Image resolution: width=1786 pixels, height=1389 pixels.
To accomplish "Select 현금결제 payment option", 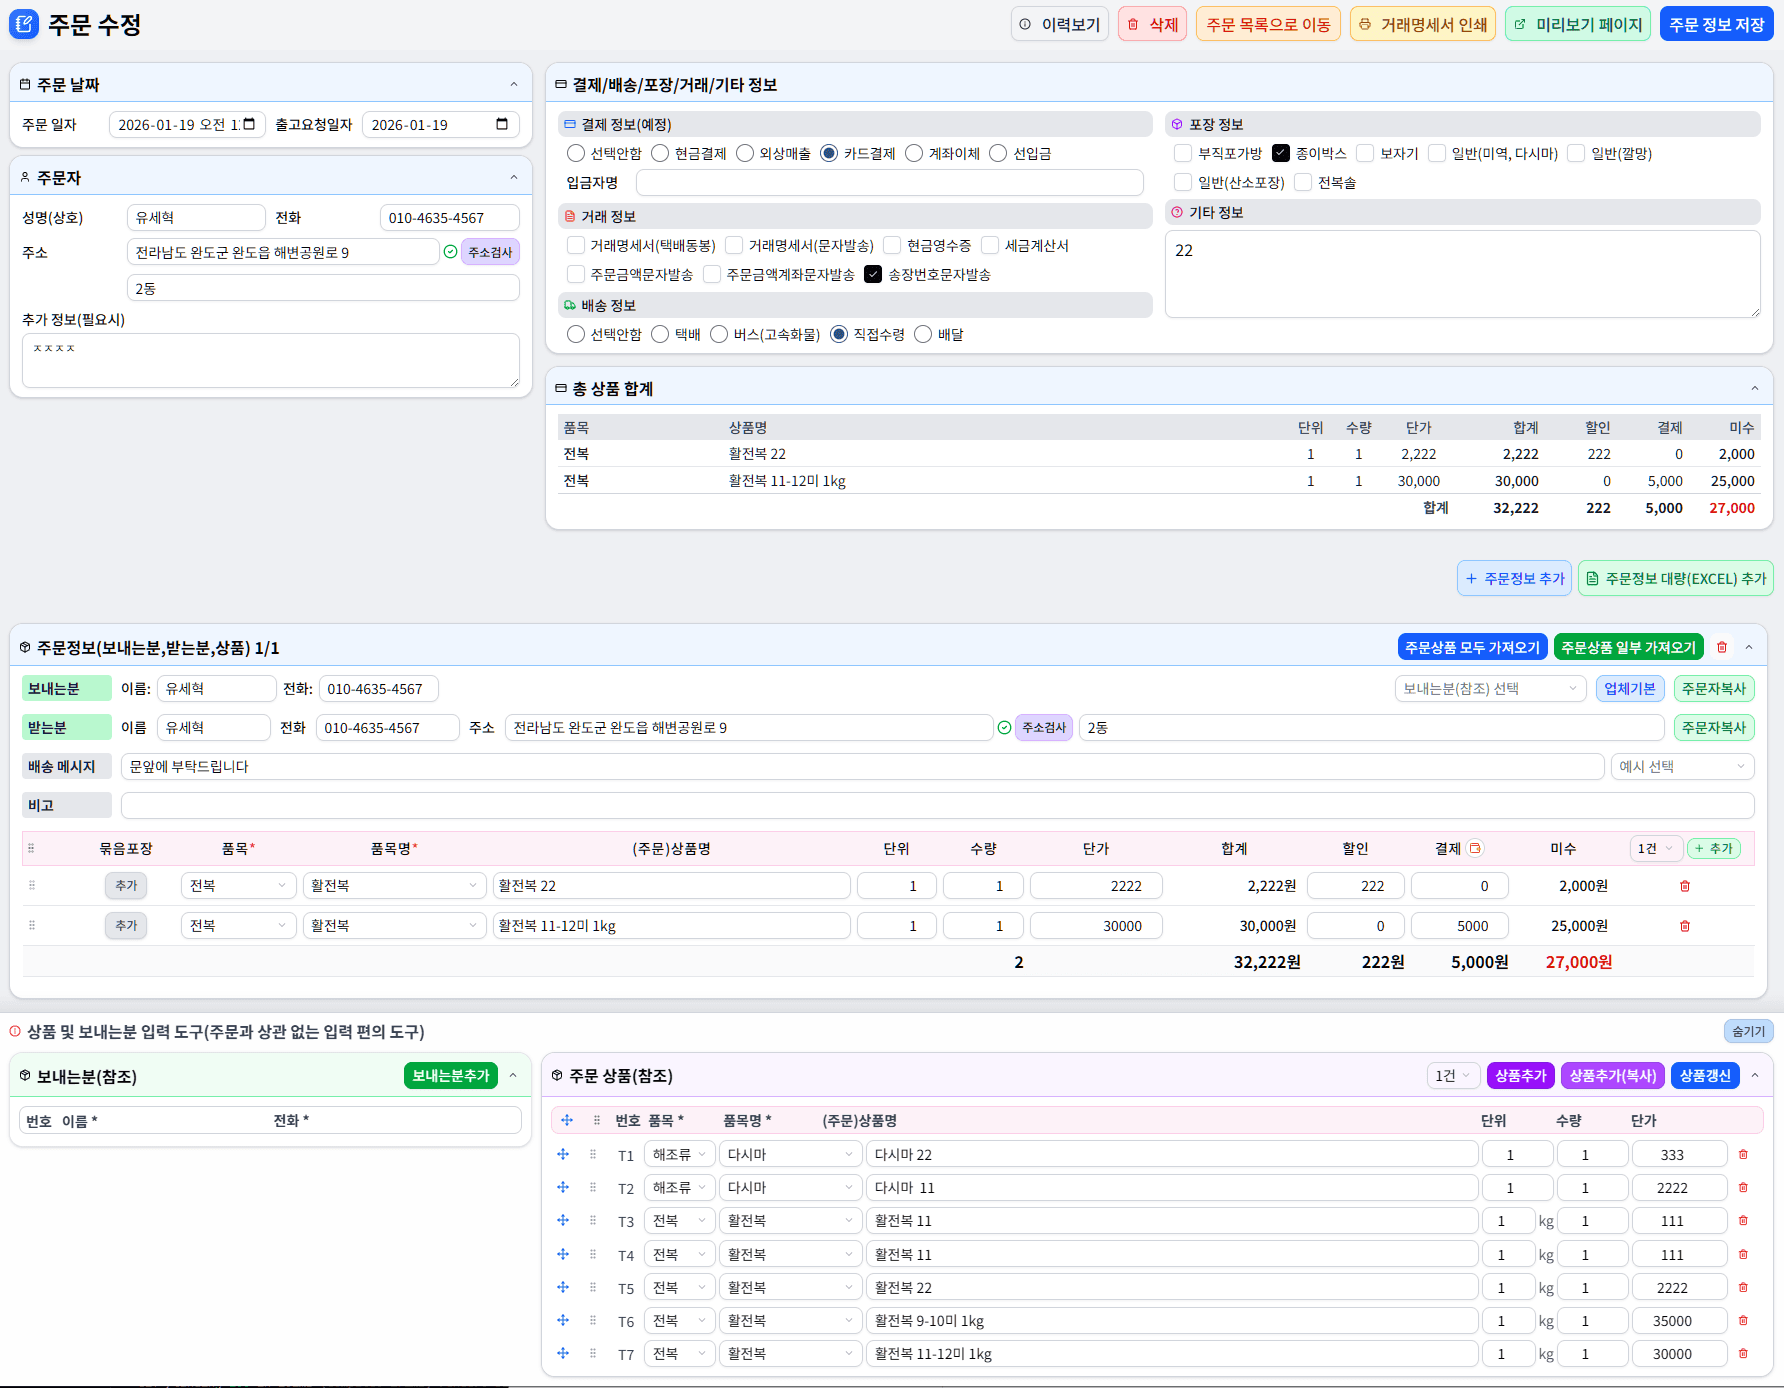I will click(x=661, y=153).
